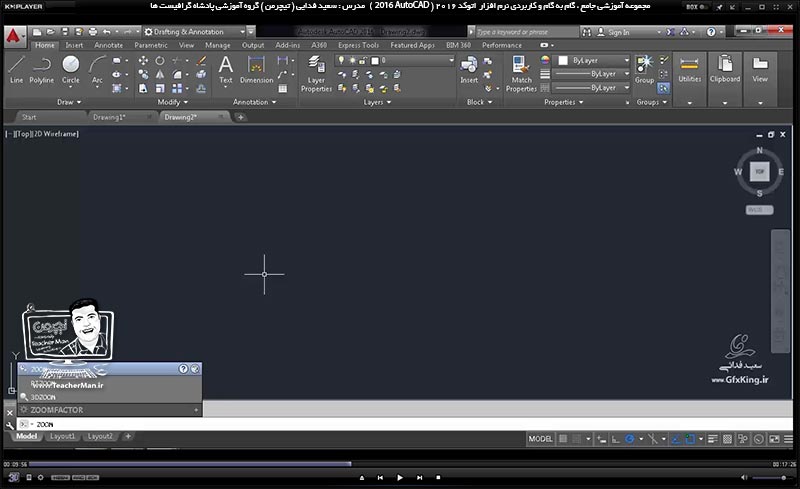
Task: Click the Move tool icon
Action: pyautogui.click(x=143, y=61)
